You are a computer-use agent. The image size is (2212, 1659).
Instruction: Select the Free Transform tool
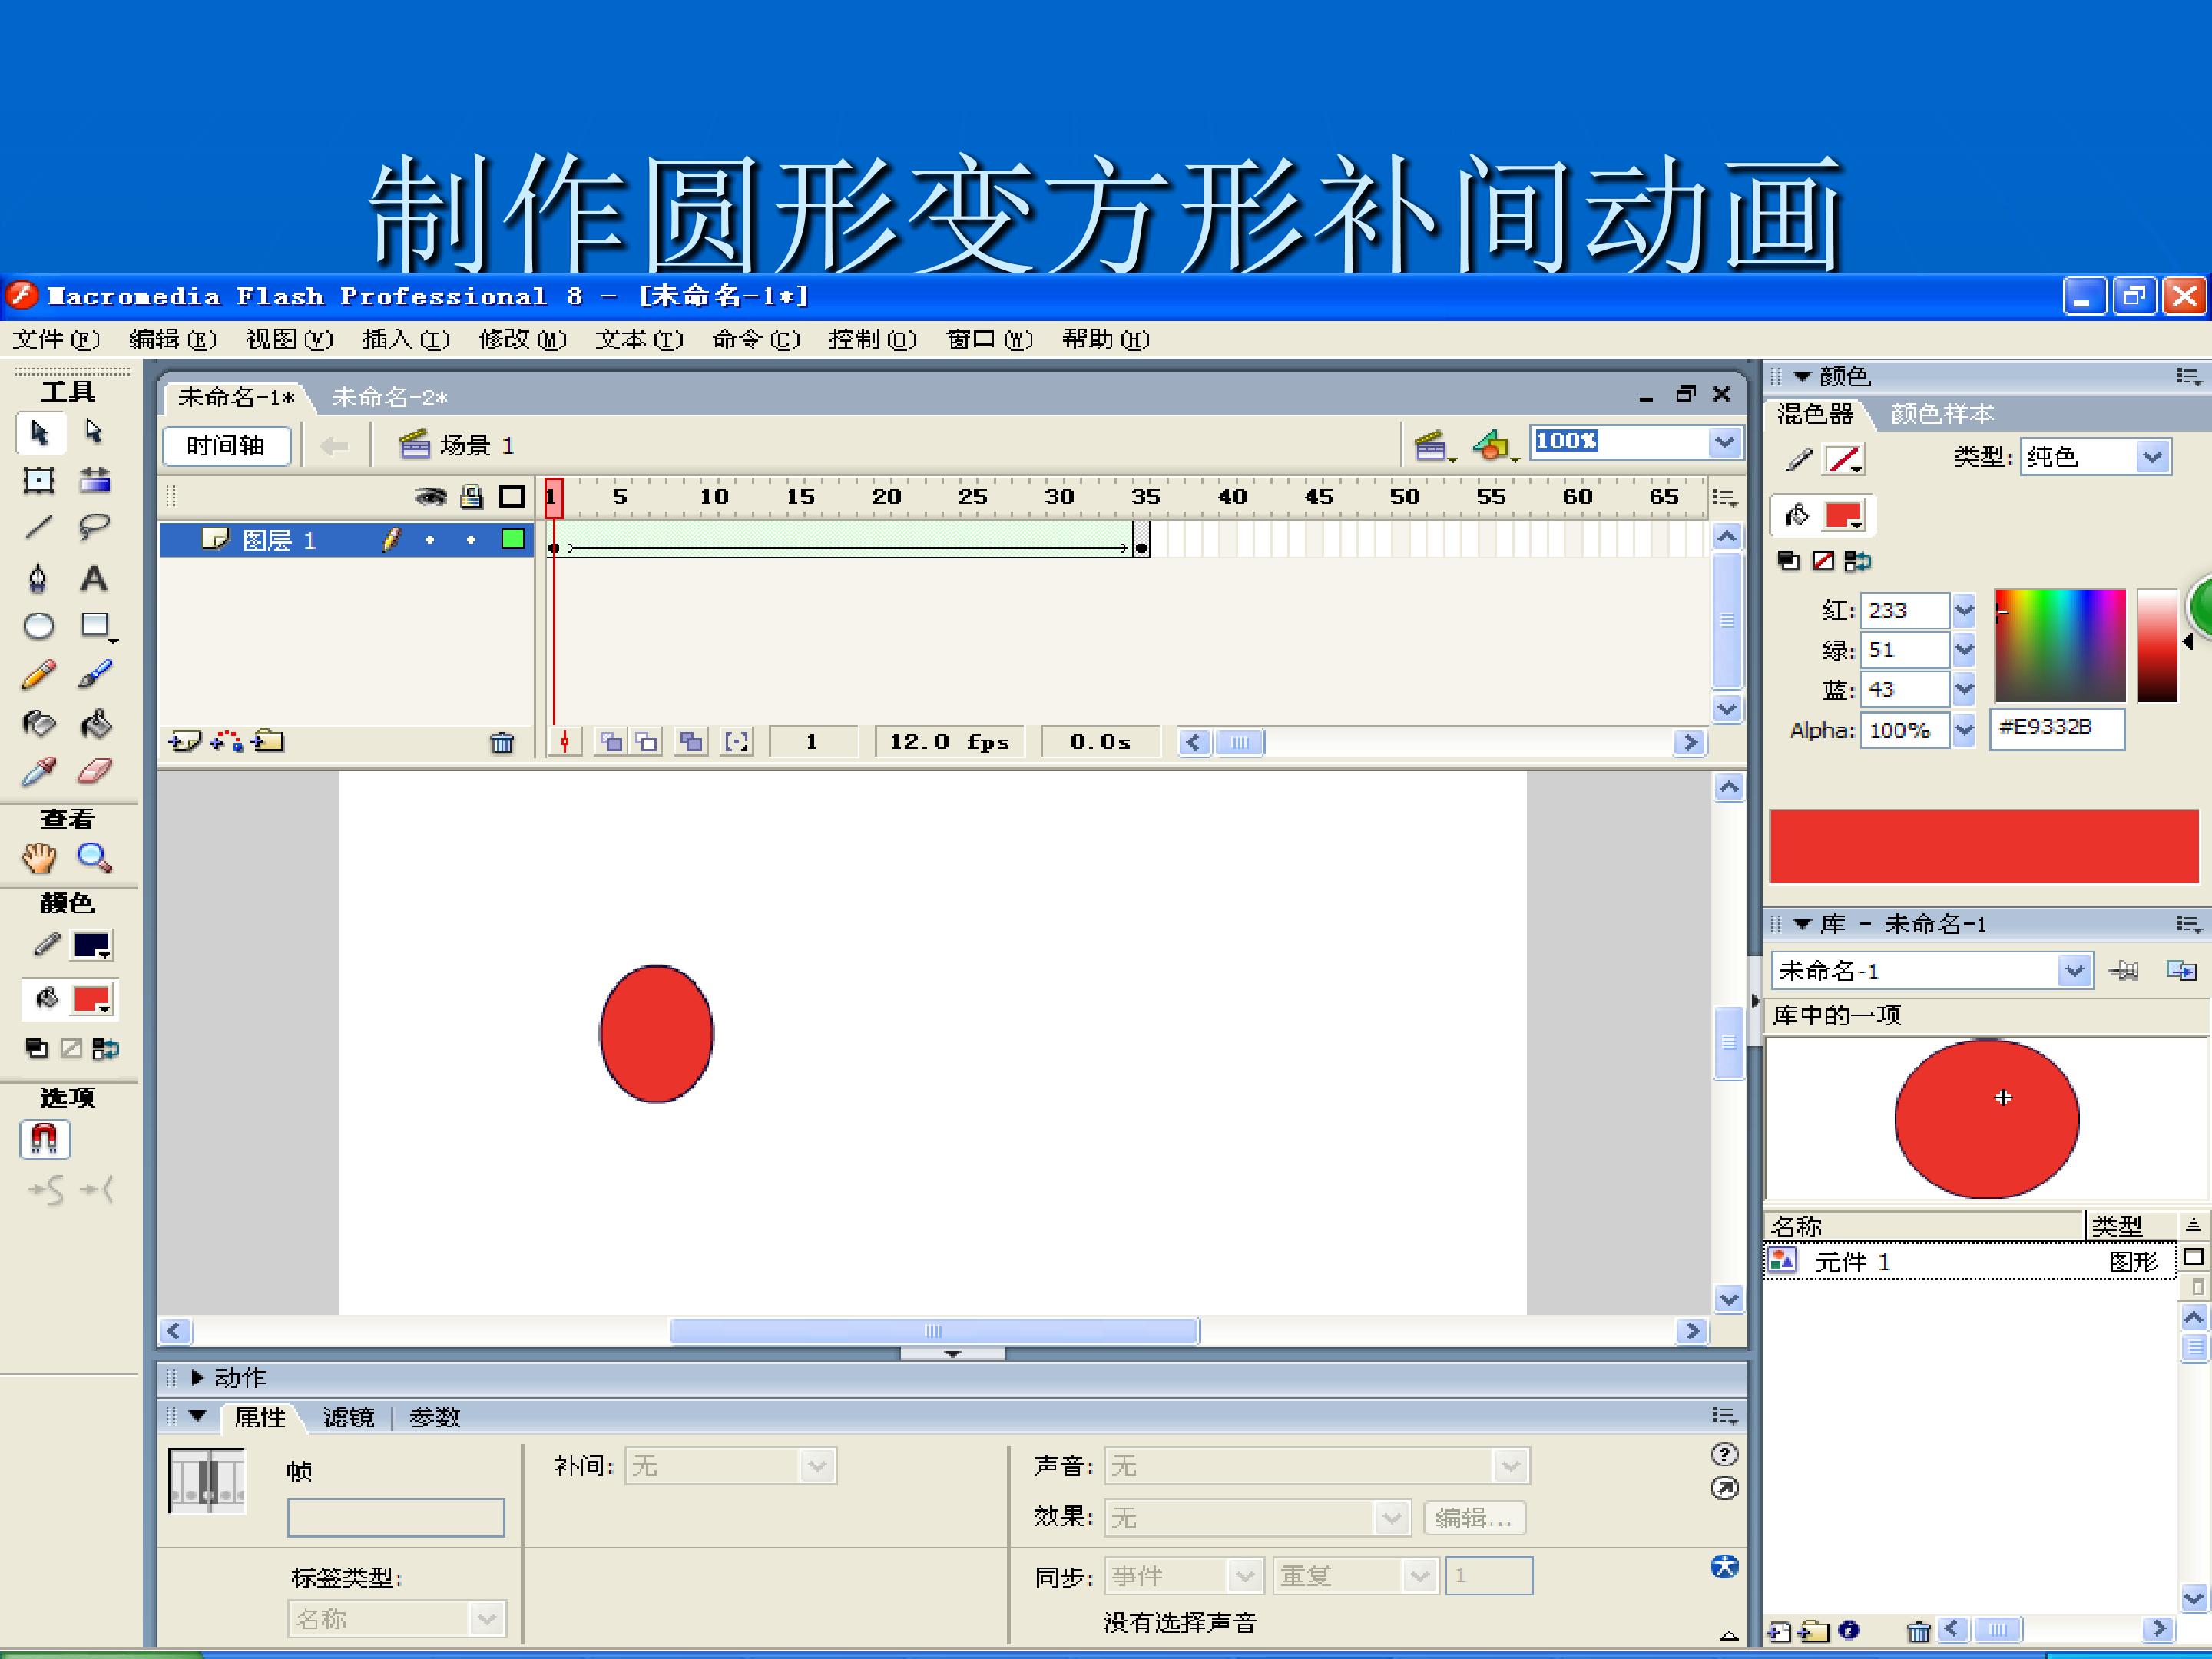[39, 481]
